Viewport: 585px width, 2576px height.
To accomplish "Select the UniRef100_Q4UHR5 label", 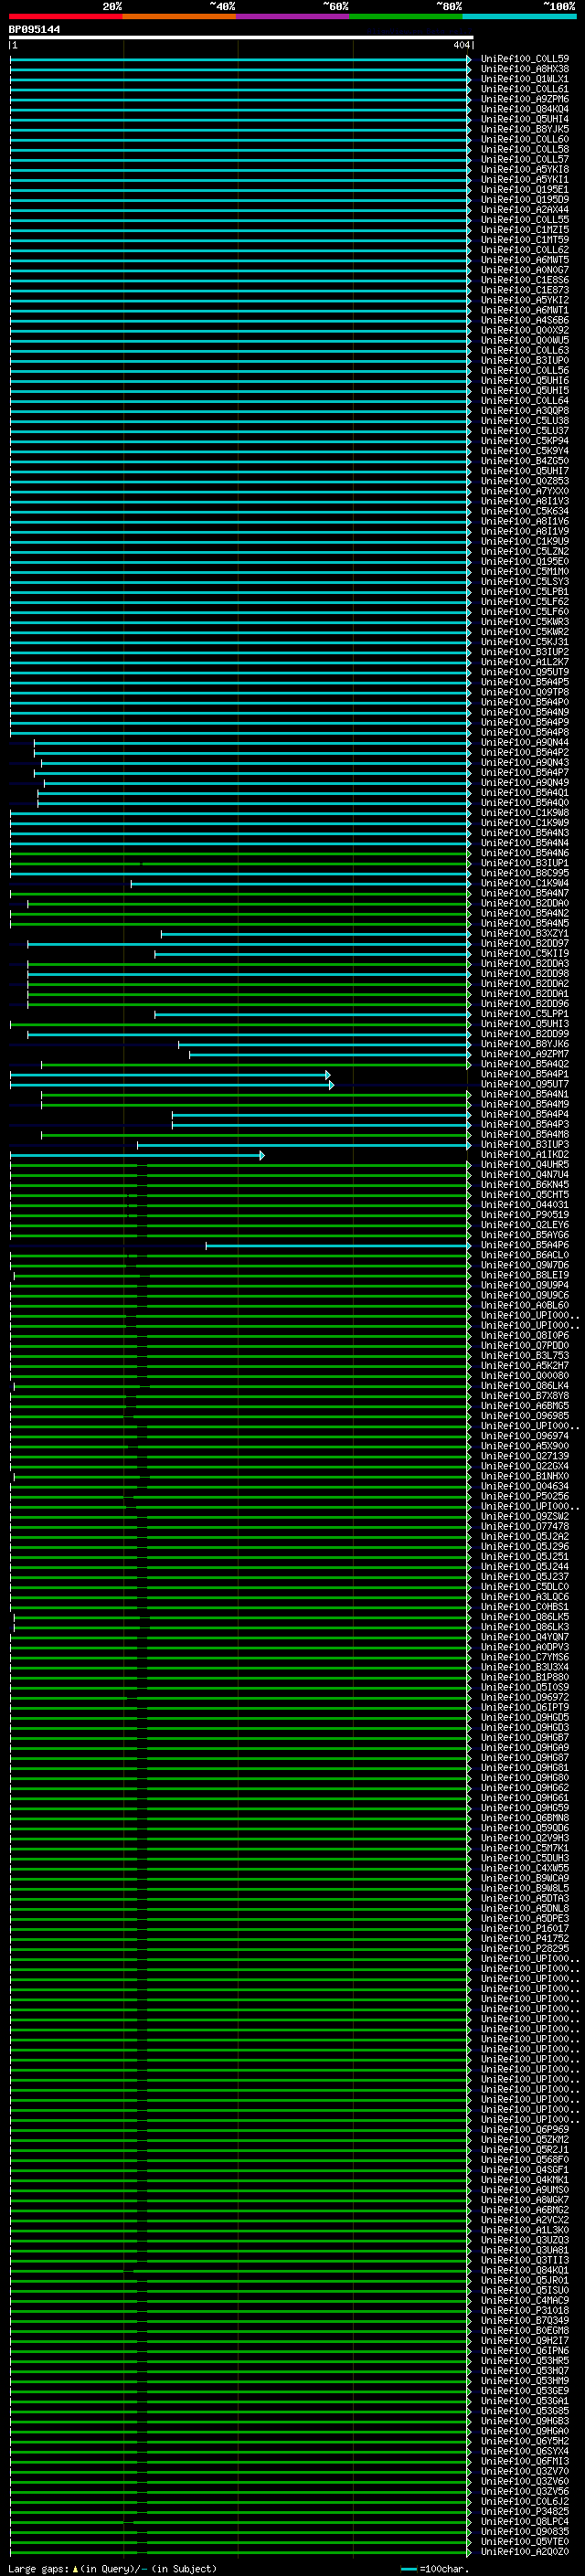I will point(525,1165).
